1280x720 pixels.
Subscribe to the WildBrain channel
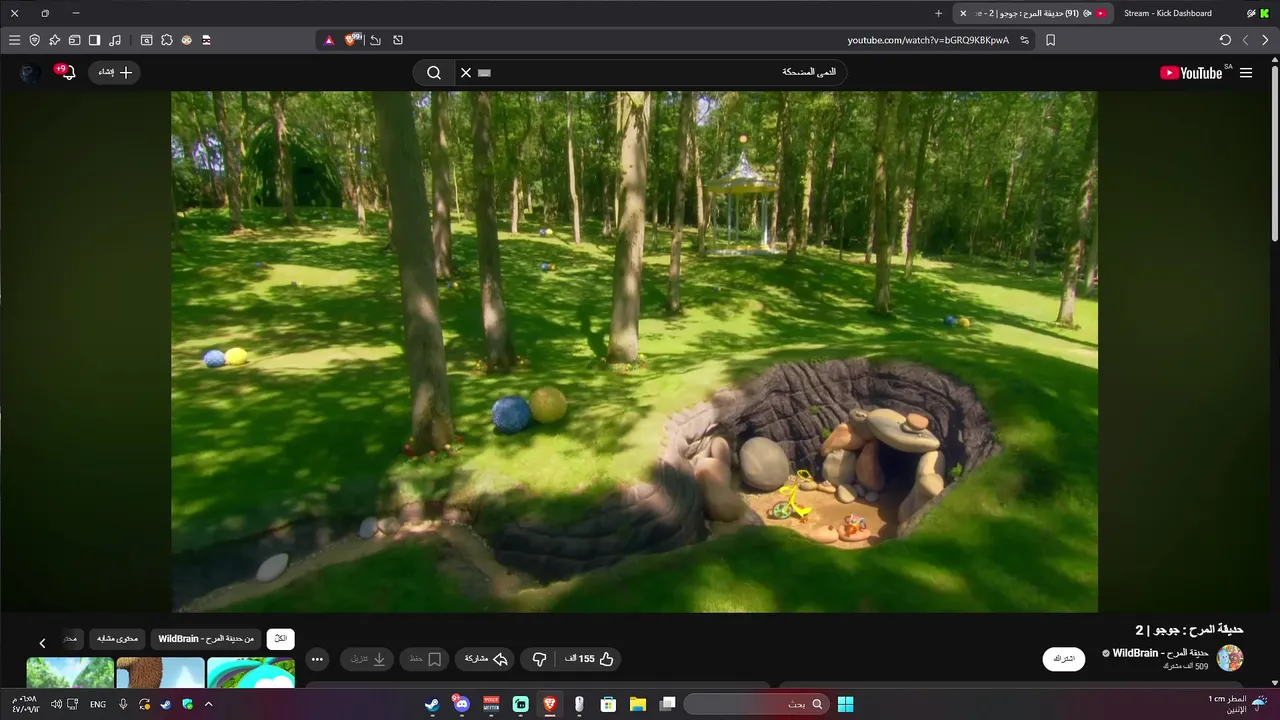[1063, 659]
